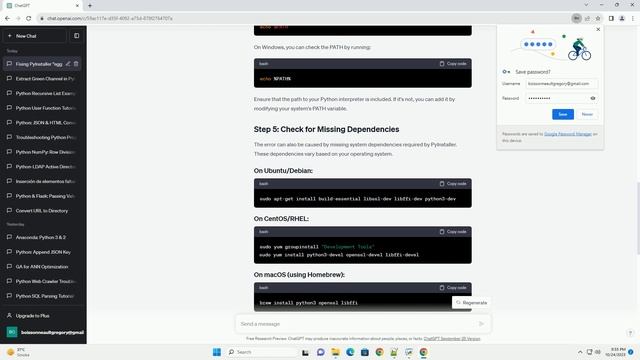The width and height of the screenshot is (640, 360).
Task: Close the Save password popup
Action: [x=598, y=29]
